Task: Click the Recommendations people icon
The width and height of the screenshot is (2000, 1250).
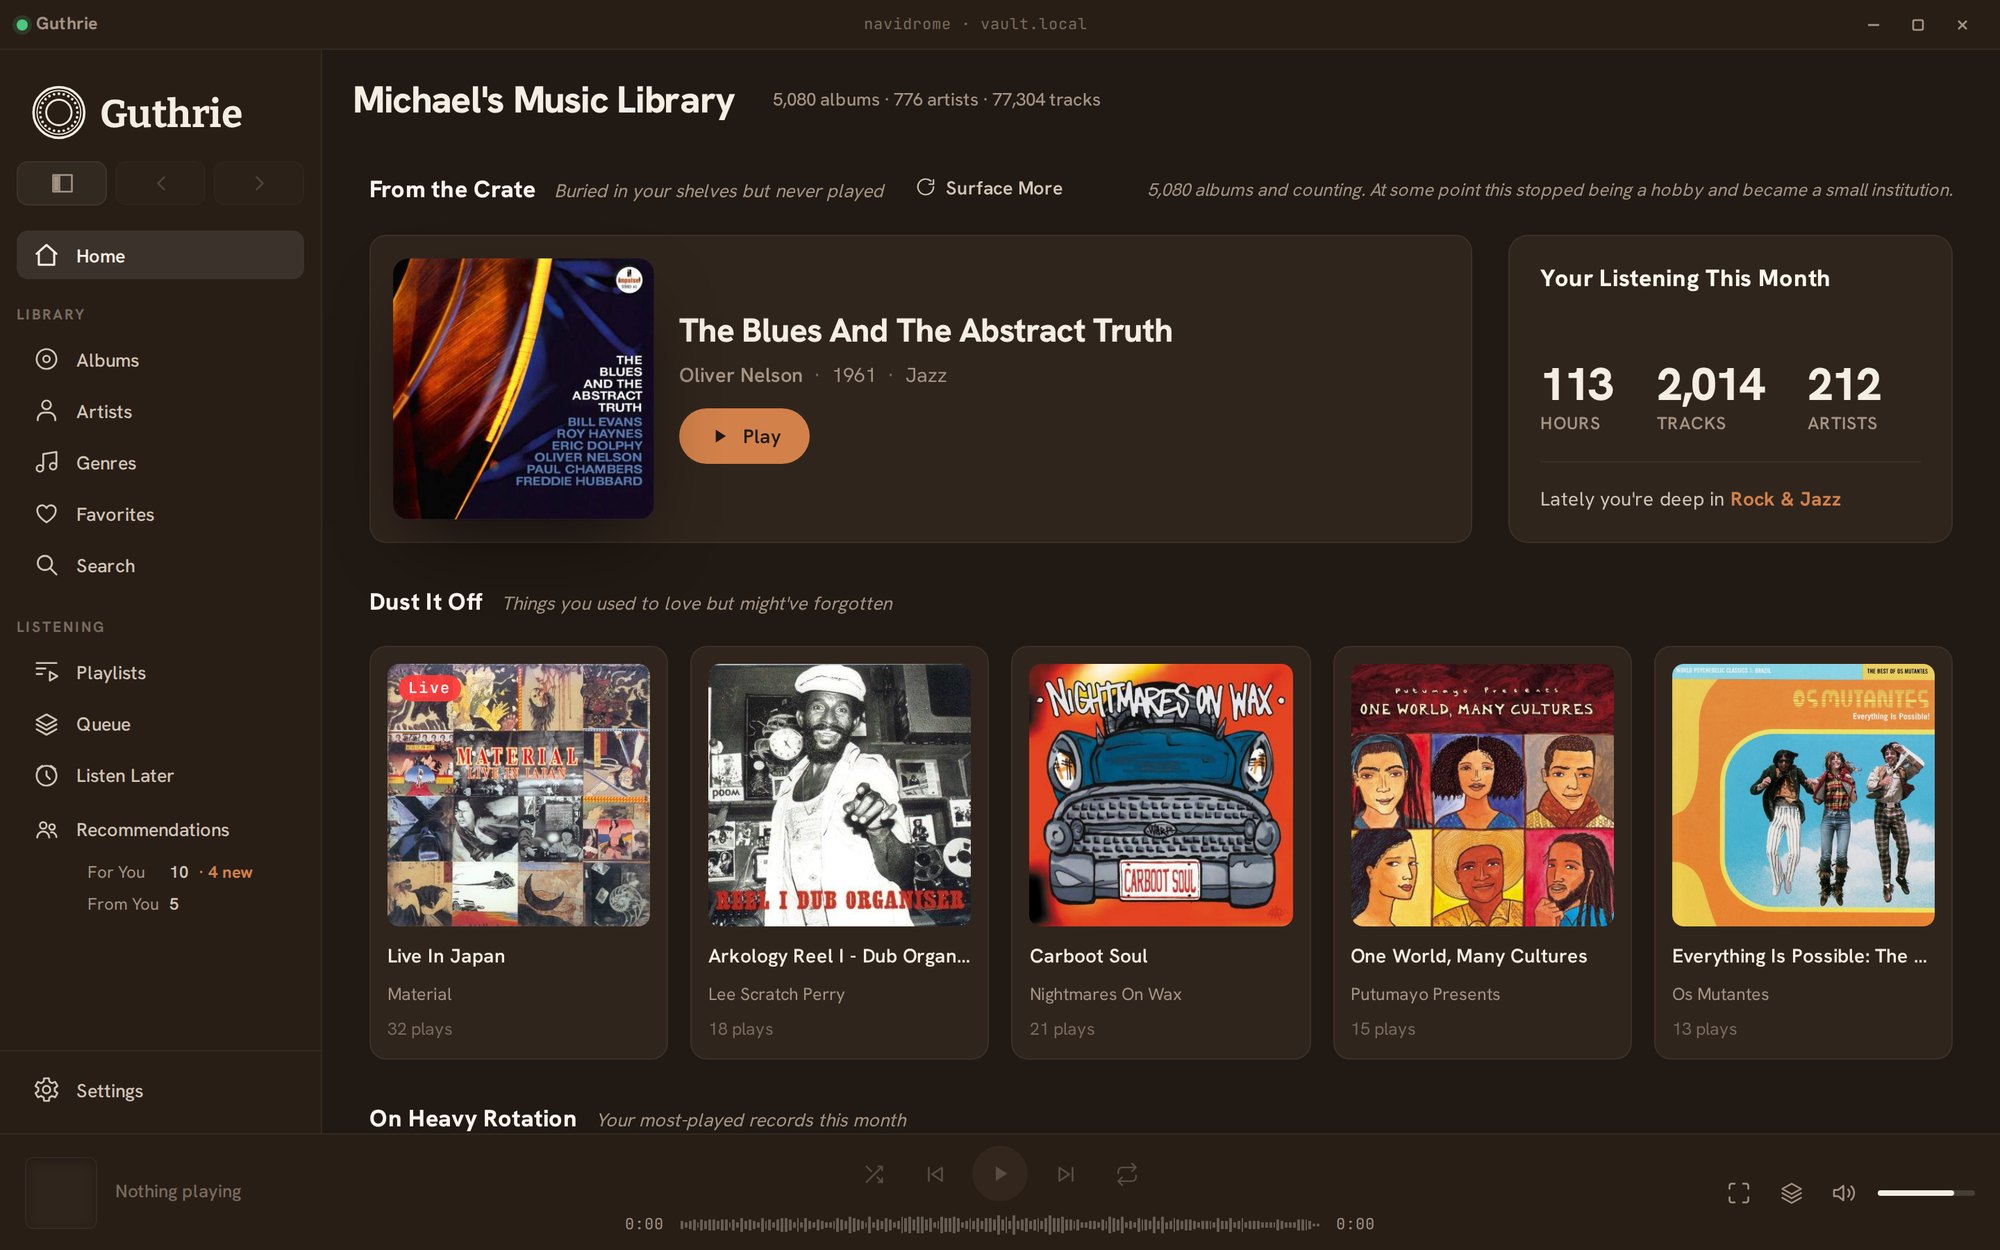Action: 46,830
